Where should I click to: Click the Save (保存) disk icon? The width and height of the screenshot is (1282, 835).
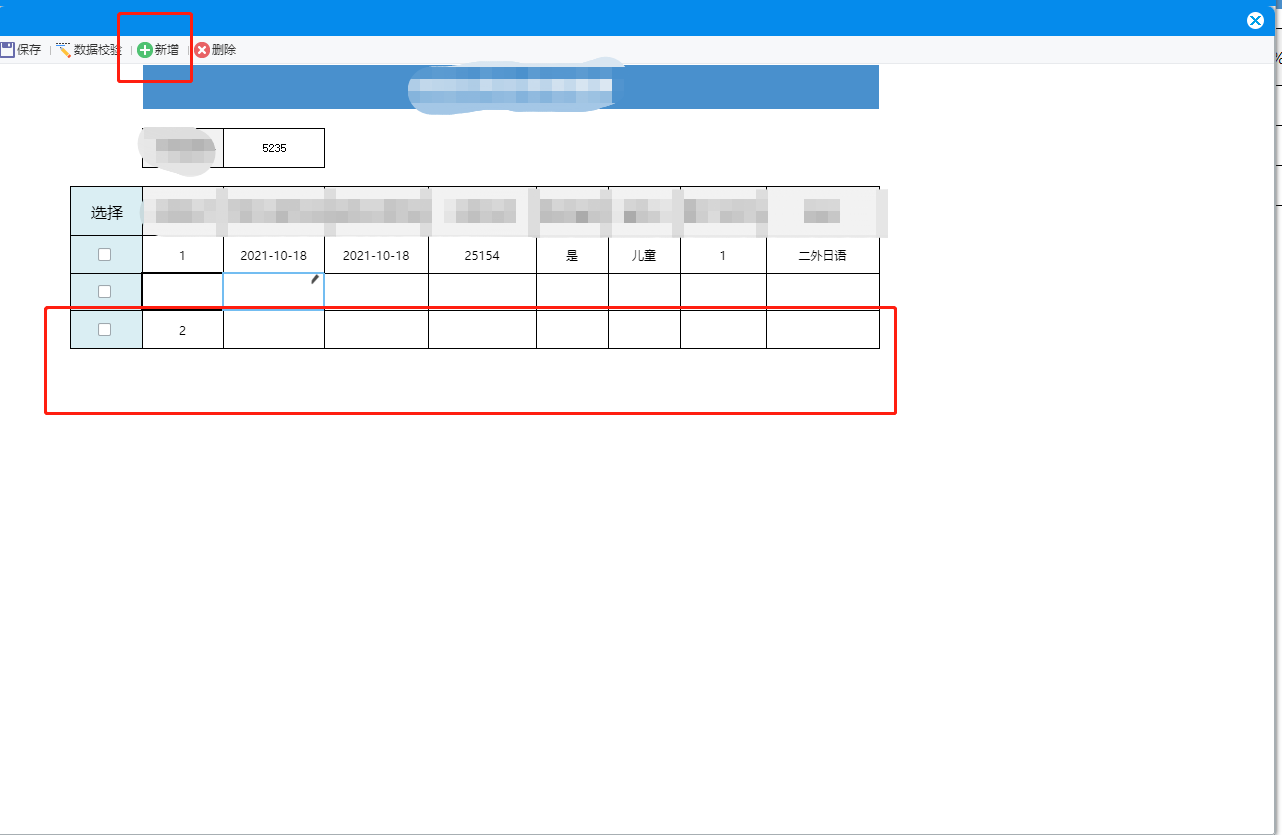click(x=6, y=49)
